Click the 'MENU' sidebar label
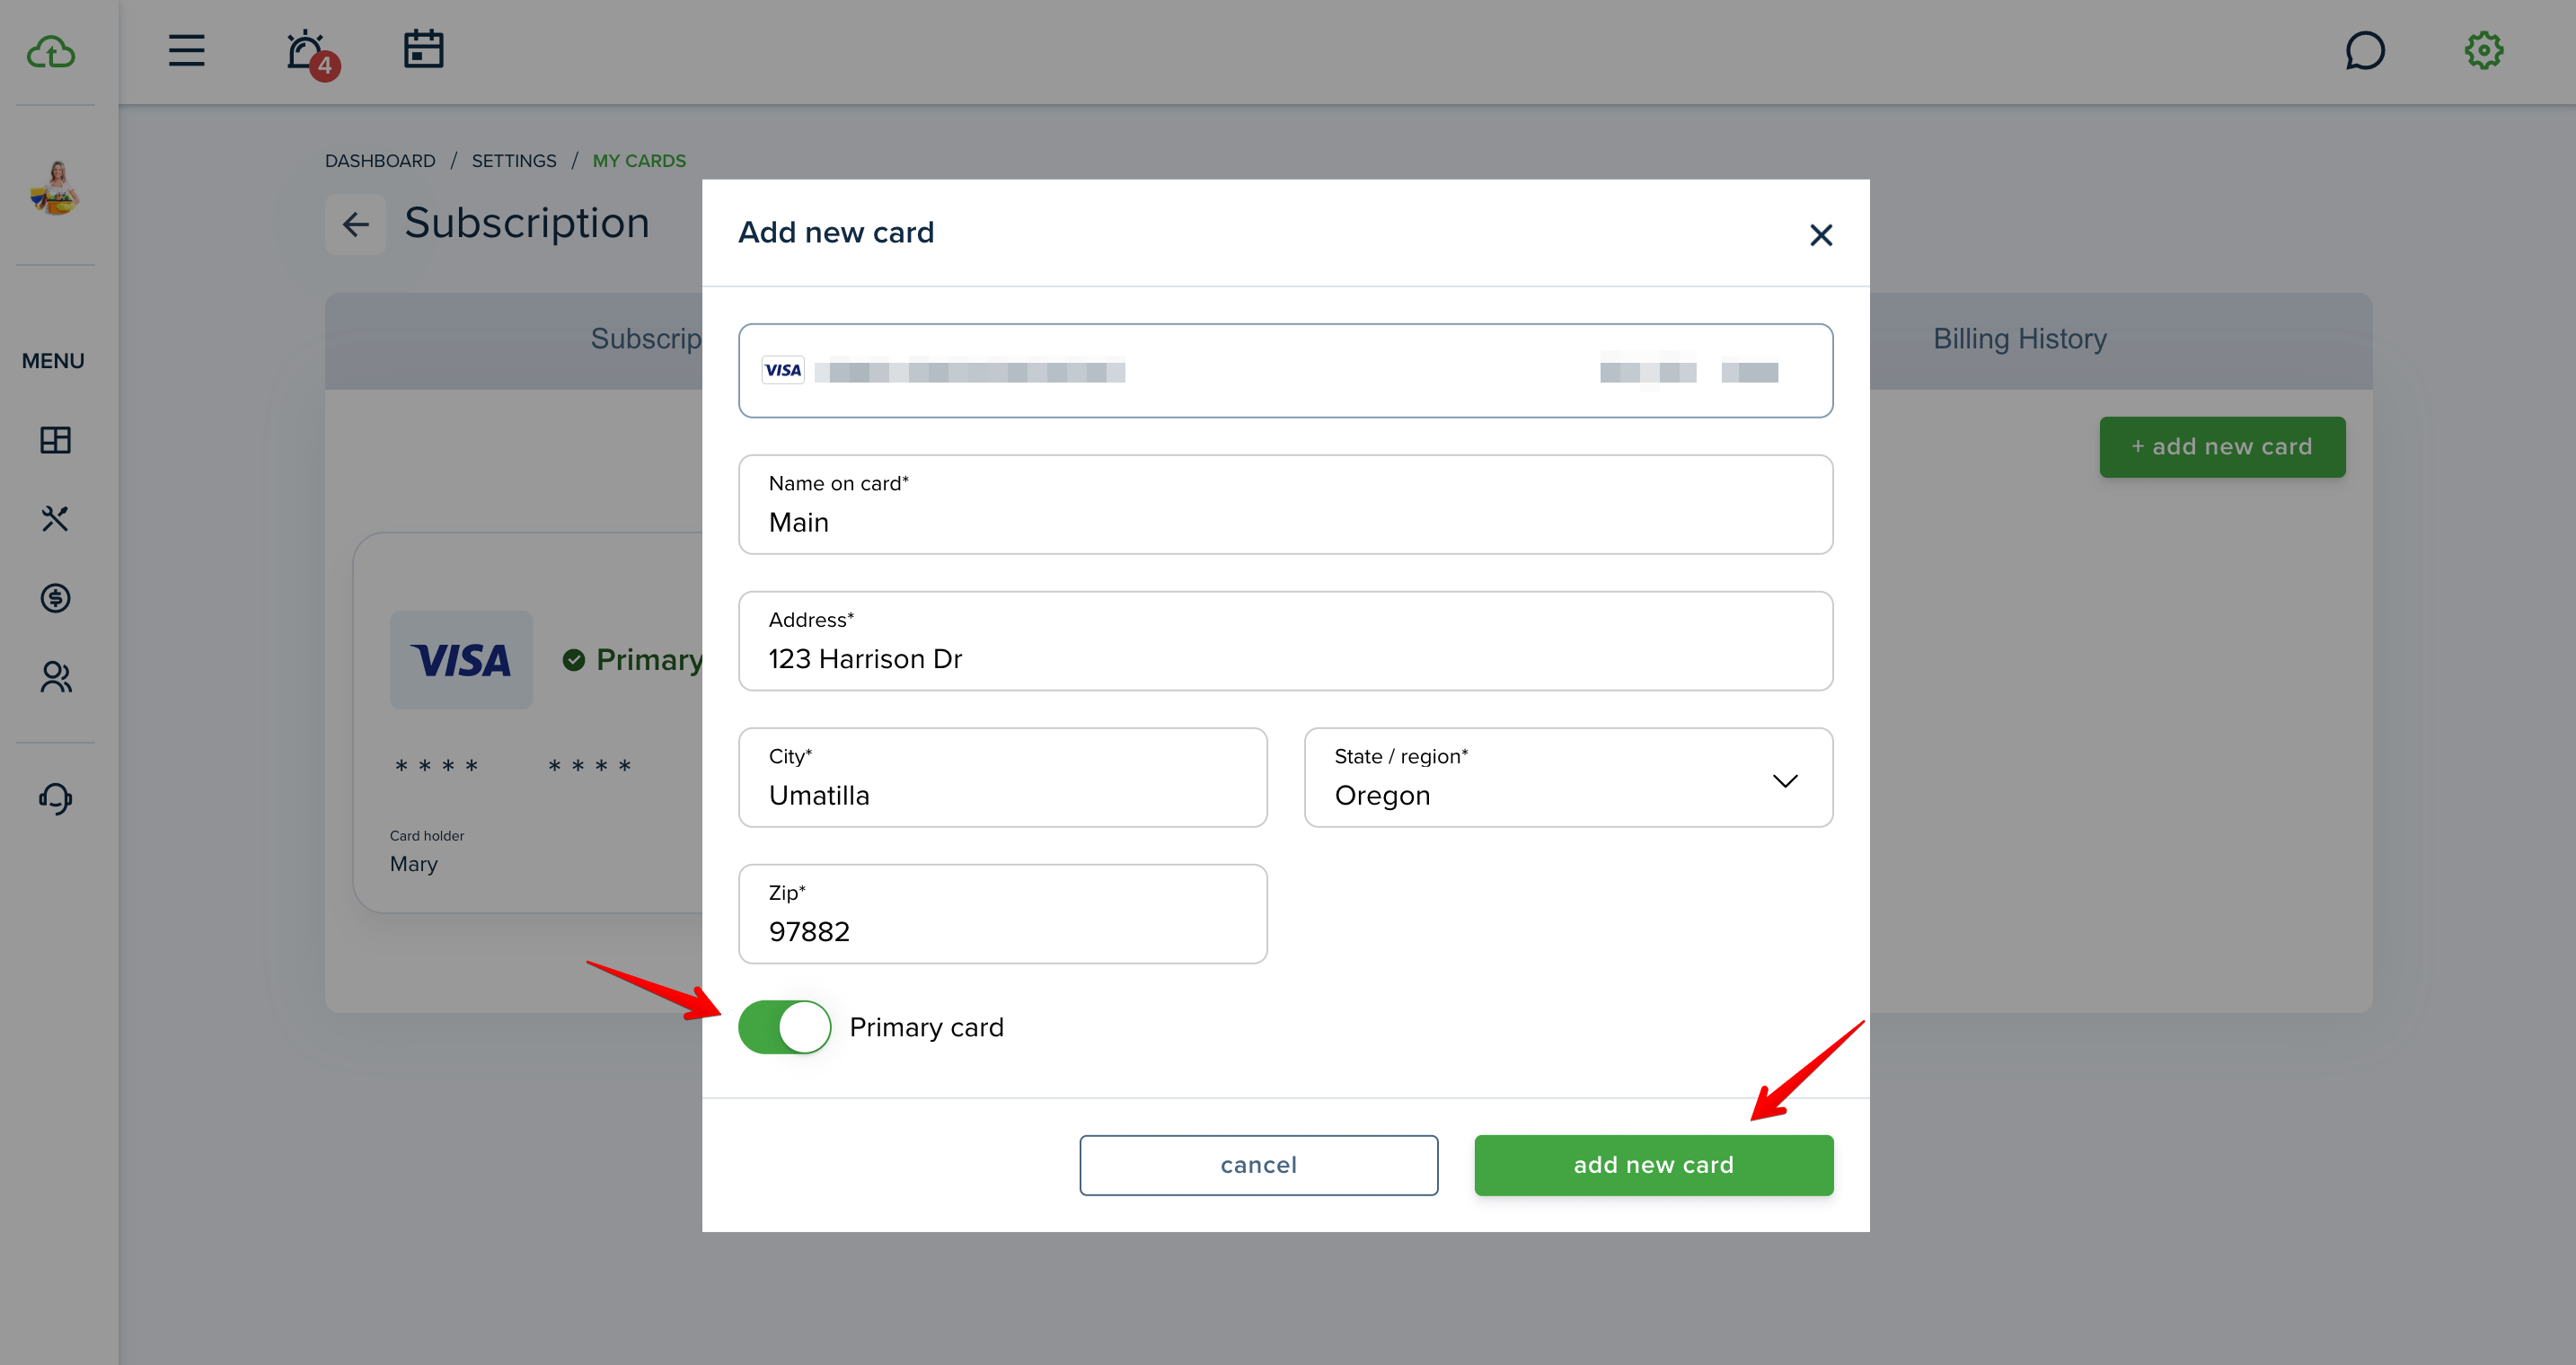The width and height of the screenshot is (2576, 1365). [53, 361]
